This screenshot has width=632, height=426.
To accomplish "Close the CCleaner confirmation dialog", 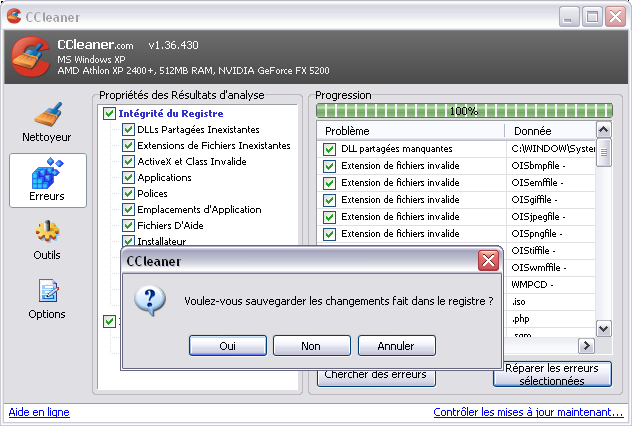I will click(x=489, y=260).
